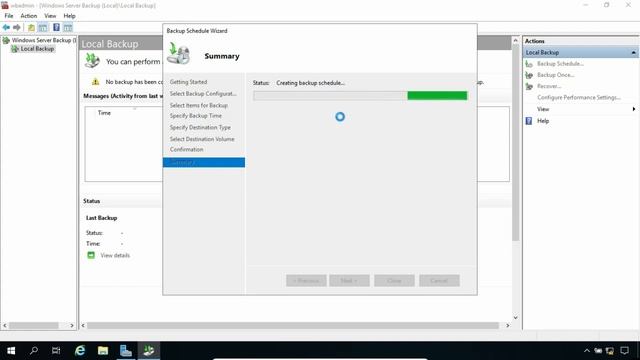This screenshot has width=640, height=360.
Task: Select the Windows Server Backup tree root
Action: [x=41, y=40]
